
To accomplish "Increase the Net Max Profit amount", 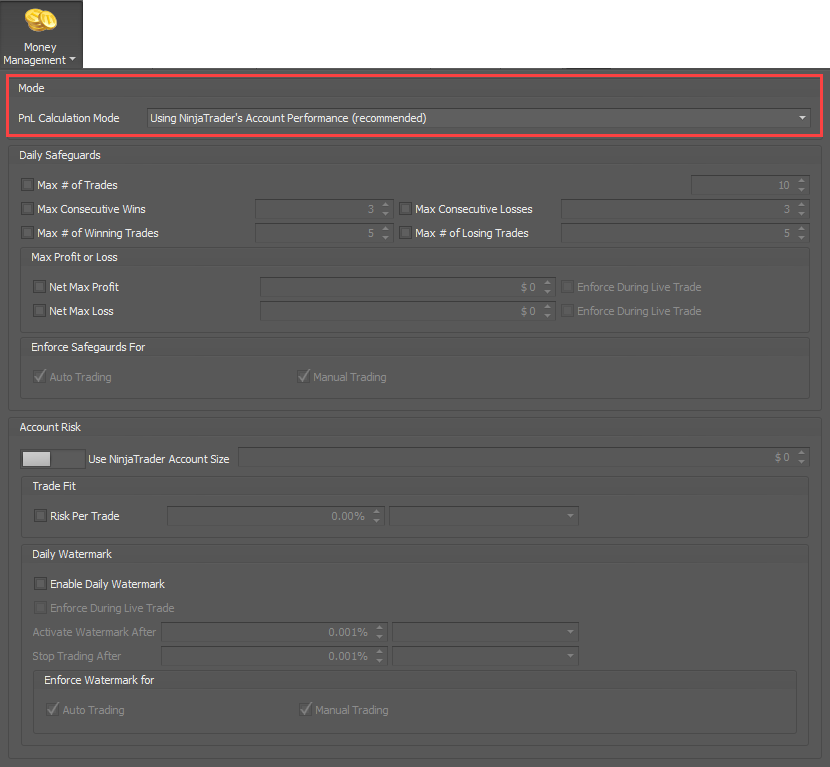I will click(548, 283).
